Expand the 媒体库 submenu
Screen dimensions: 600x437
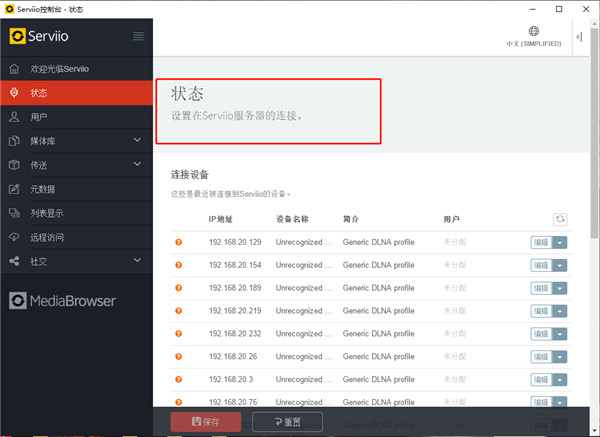click(138, 141)
